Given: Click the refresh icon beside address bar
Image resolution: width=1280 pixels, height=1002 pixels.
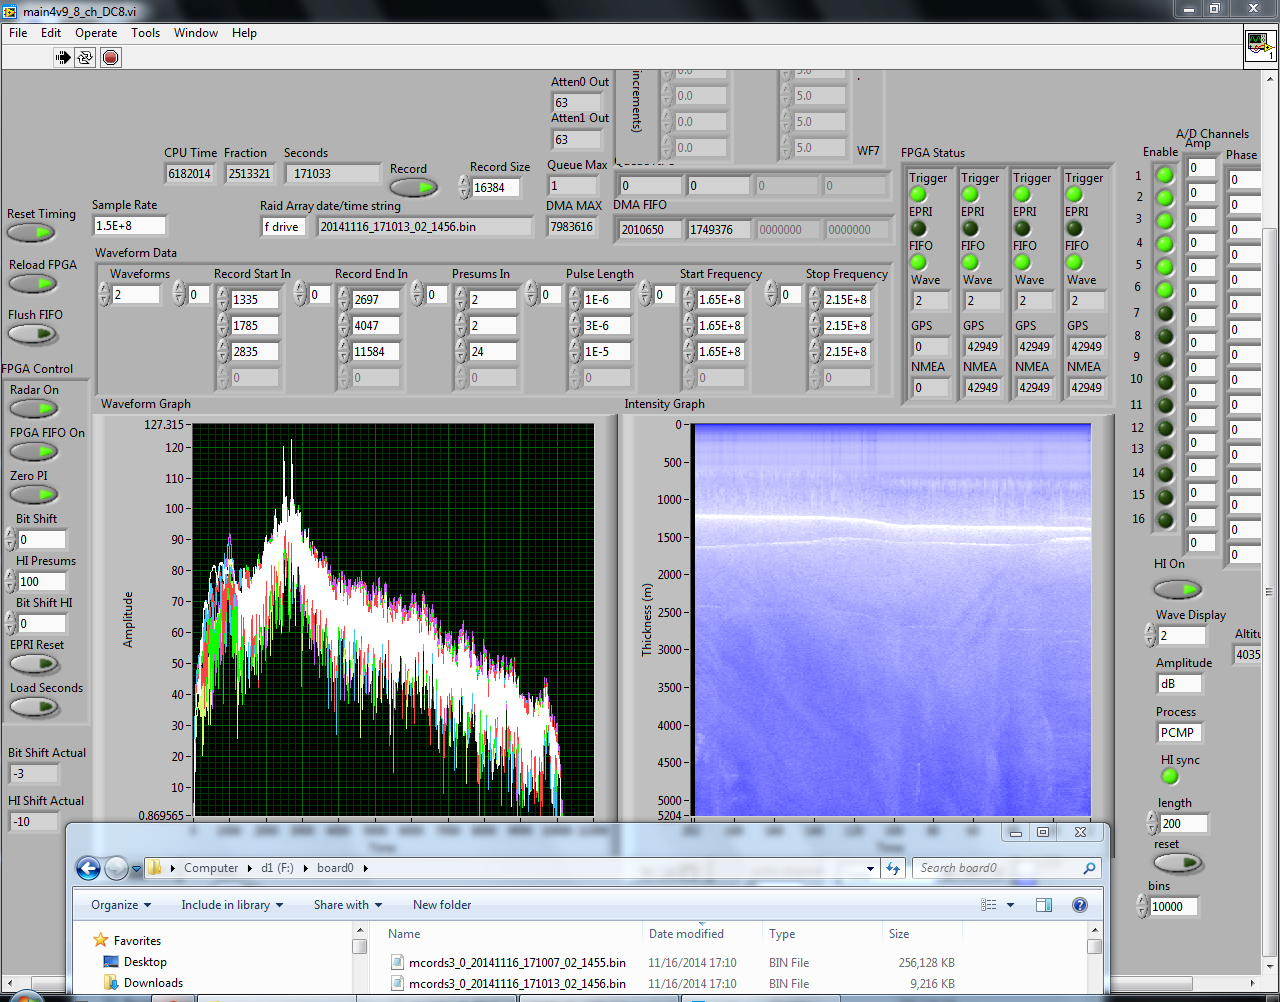Looking at the screenshot, I should click(x=893, y=868).
